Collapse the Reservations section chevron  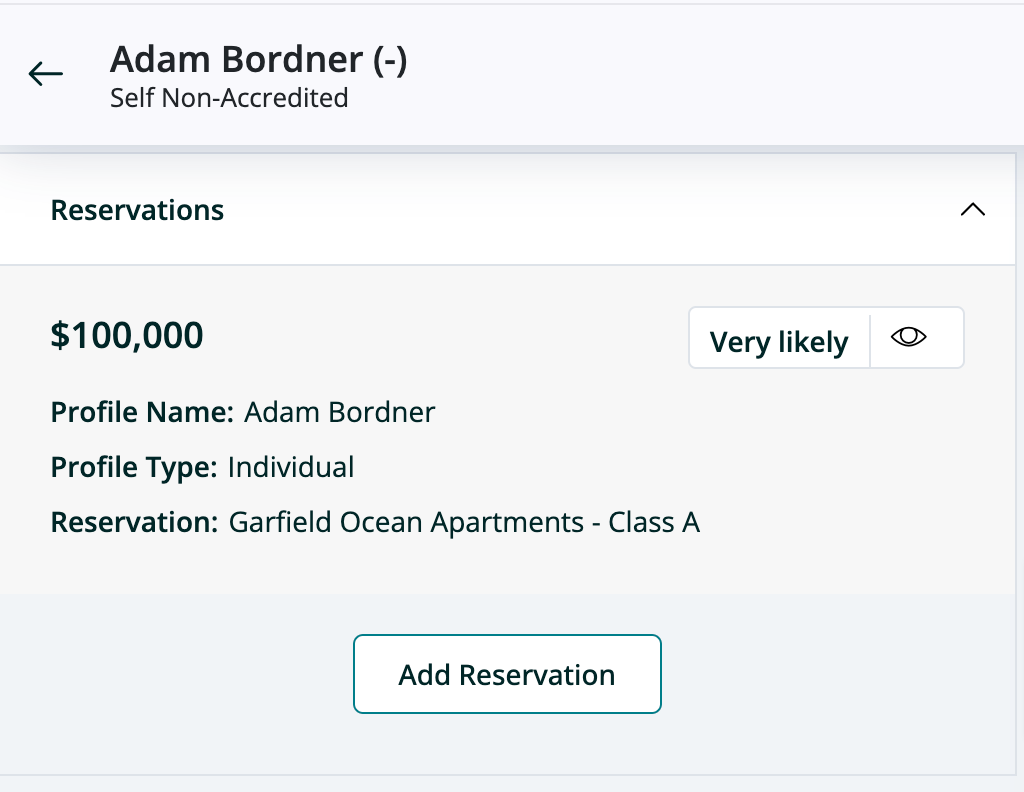972,210
